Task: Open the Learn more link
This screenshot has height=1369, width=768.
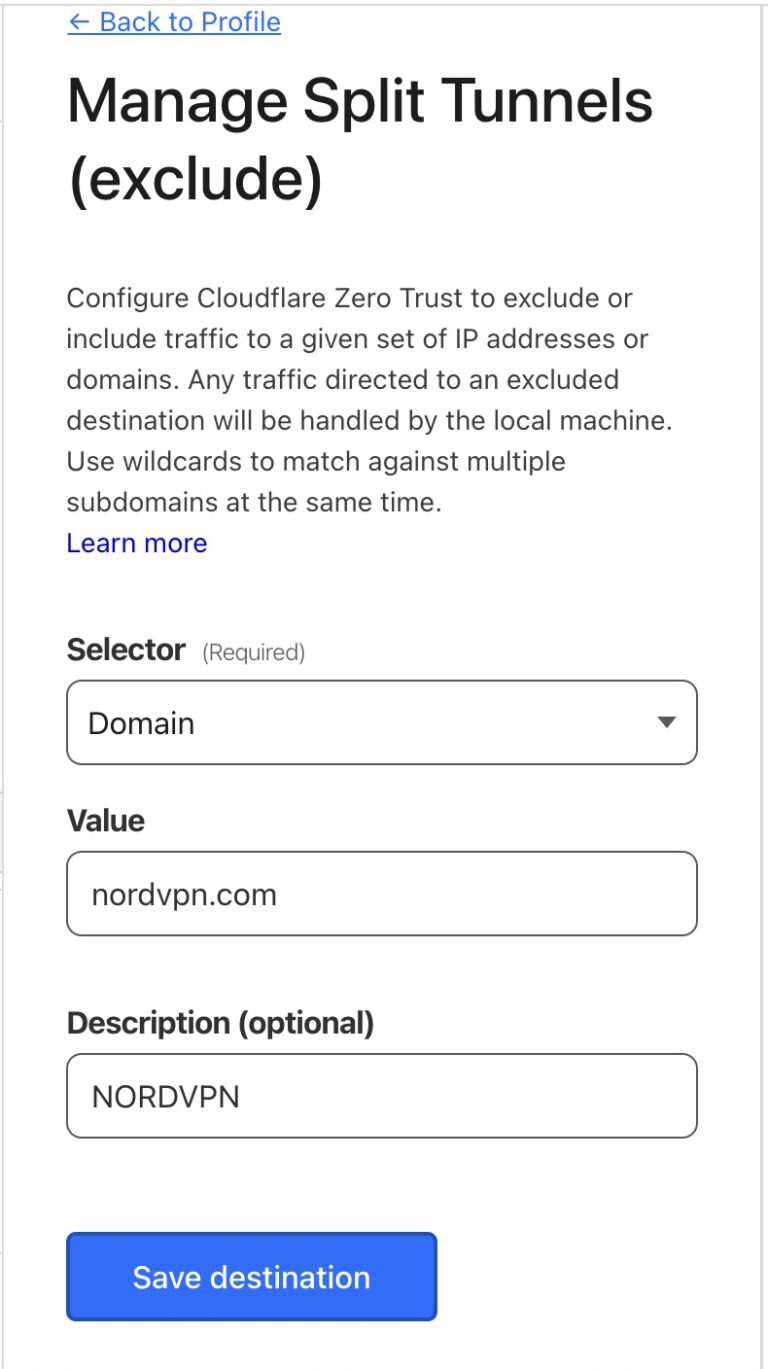Action: pos(136,543)
